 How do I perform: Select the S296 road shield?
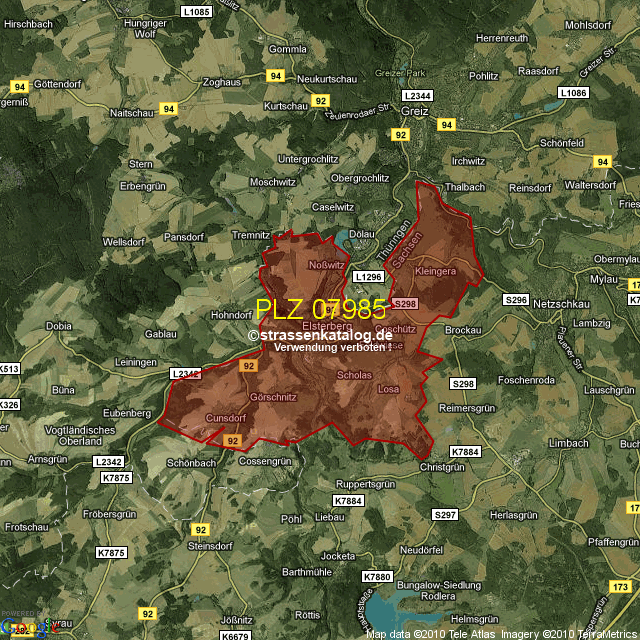515,299
